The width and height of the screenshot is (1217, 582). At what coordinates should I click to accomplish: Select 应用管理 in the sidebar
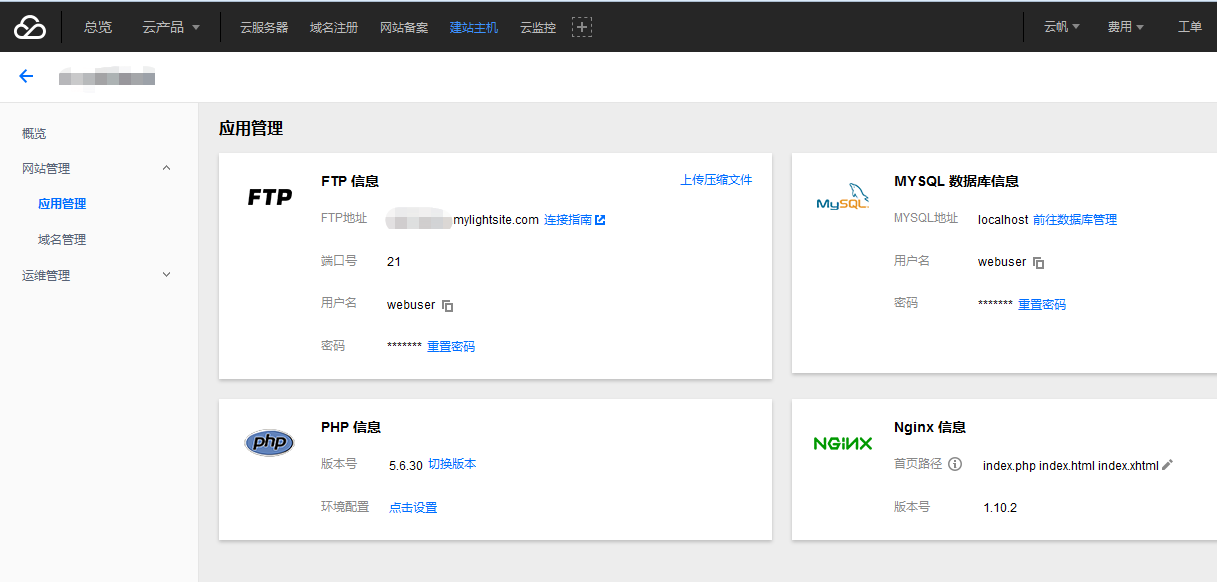pos(62,204)
